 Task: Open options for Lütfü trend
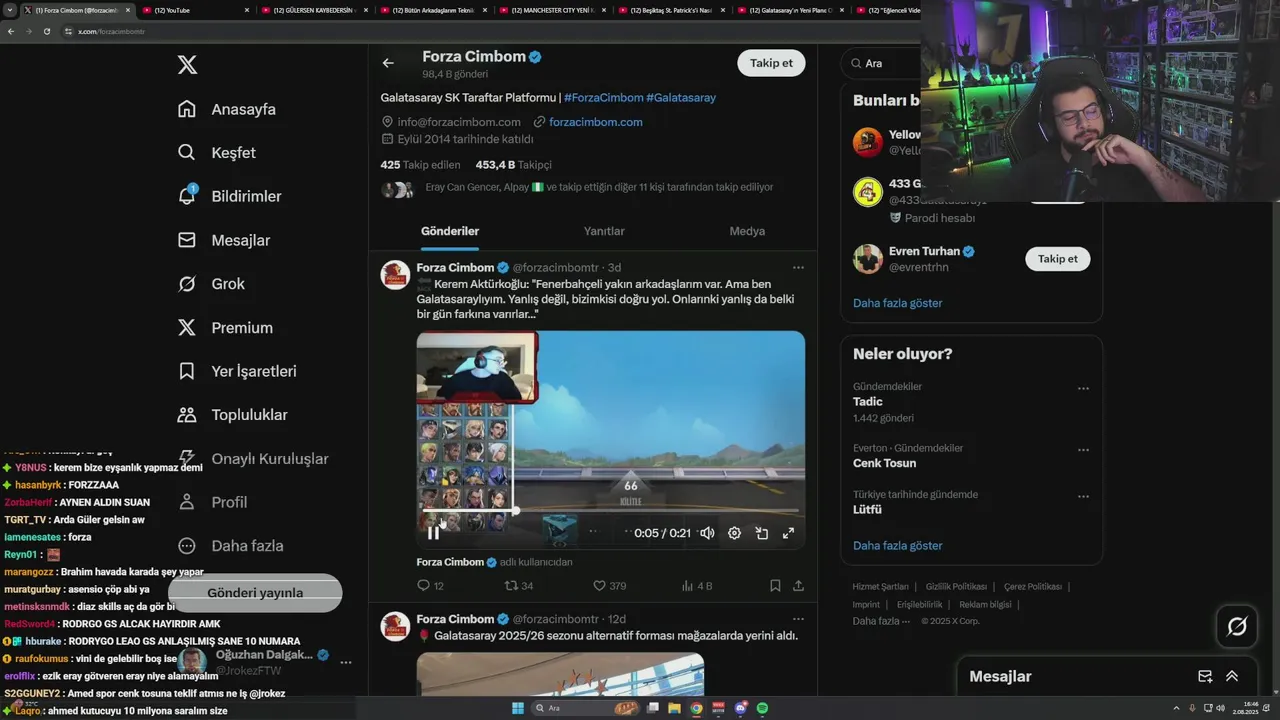click(1083, 497)
